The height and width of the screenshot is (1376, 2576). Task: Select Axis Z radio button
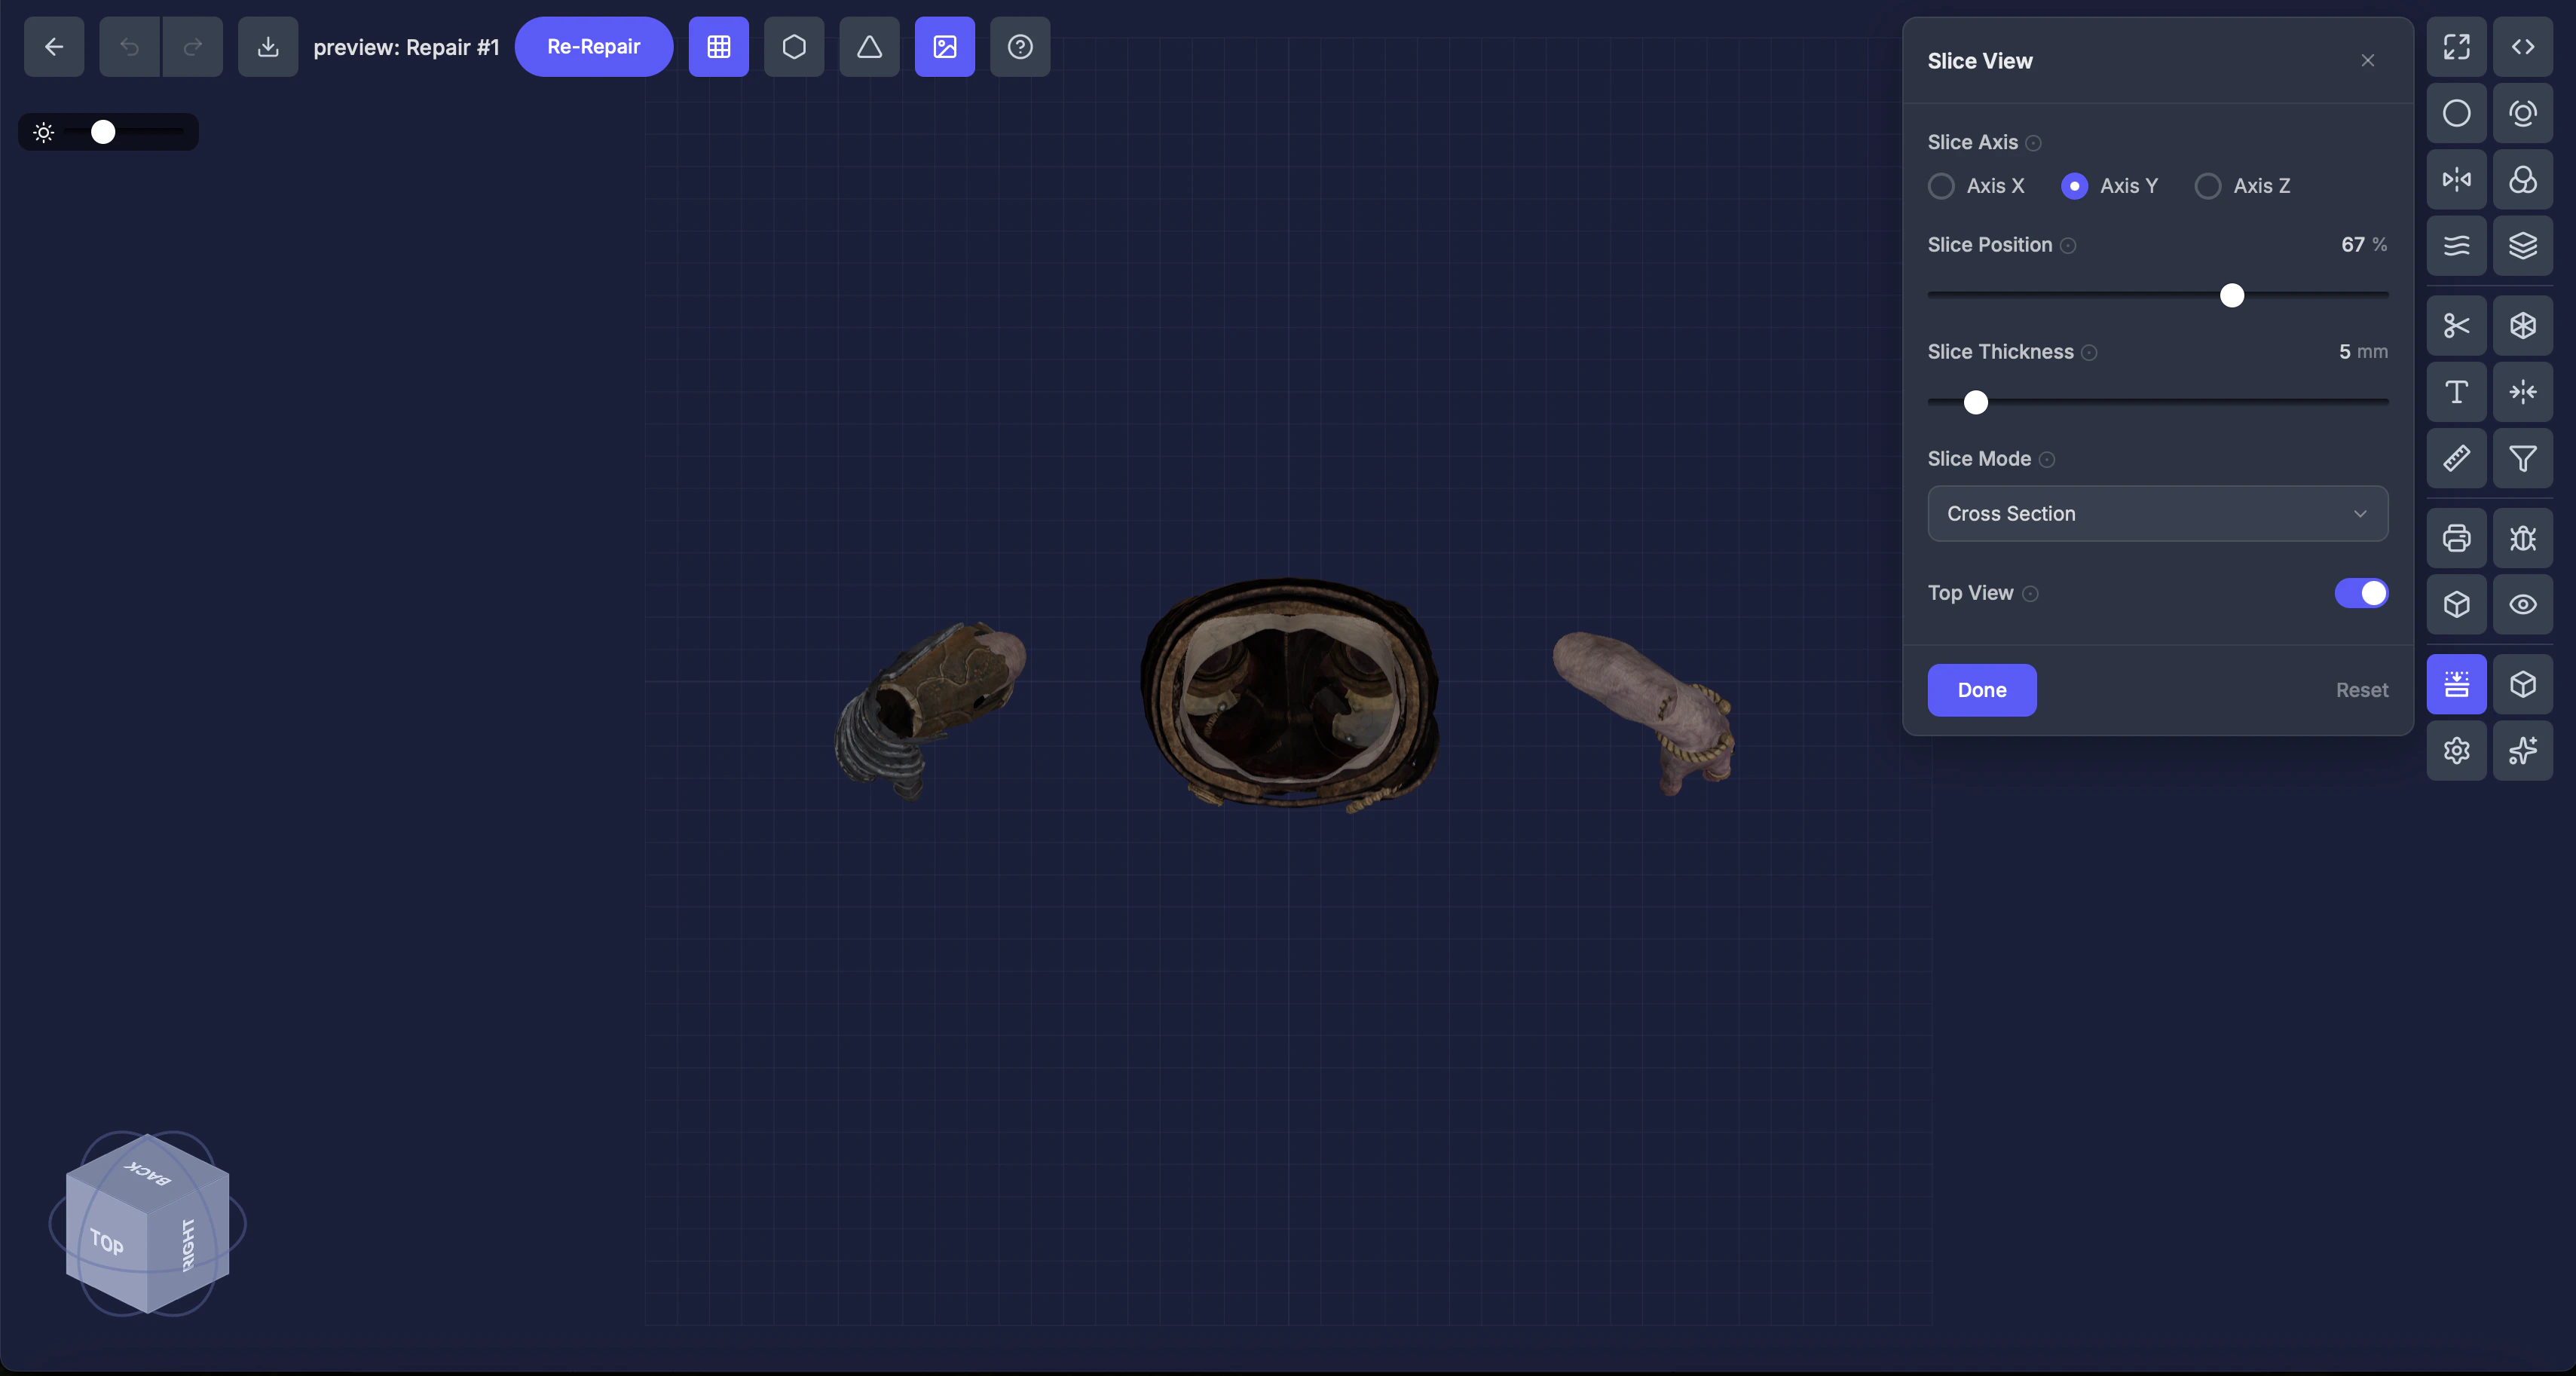2207,187
